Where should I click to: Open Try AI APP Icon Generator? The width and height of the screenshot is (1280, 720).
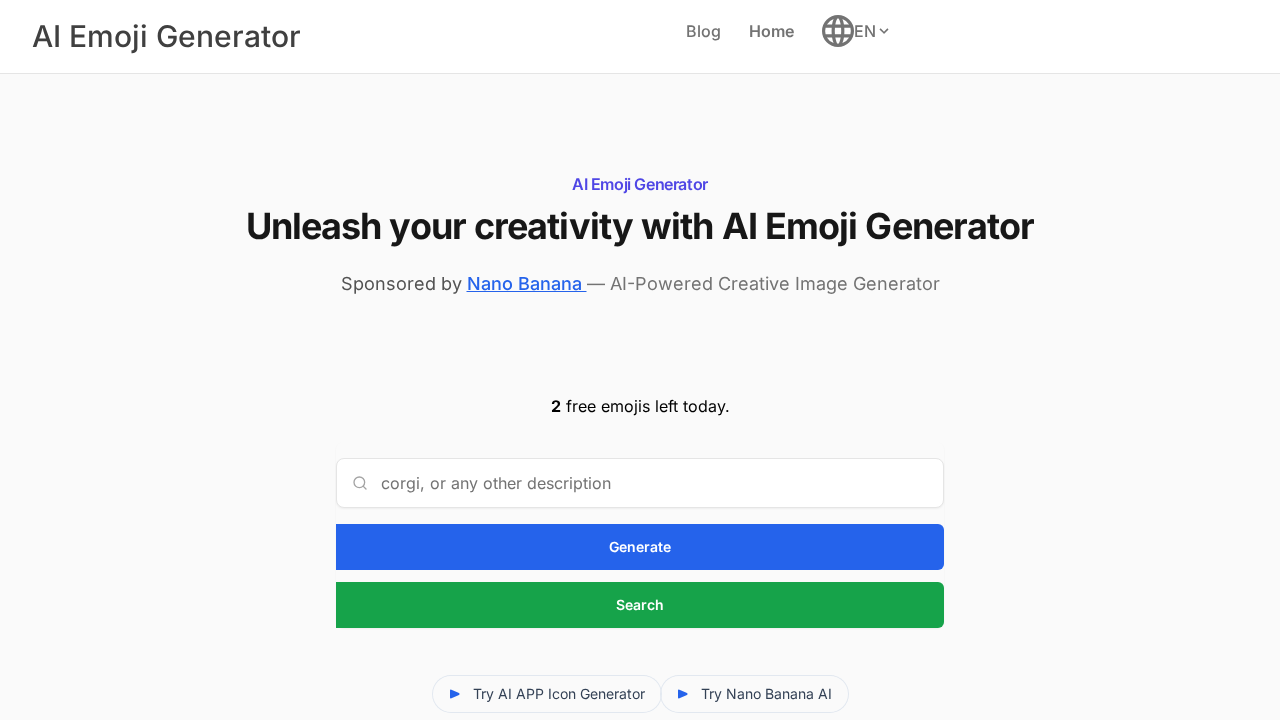click(x=547, y=693)
